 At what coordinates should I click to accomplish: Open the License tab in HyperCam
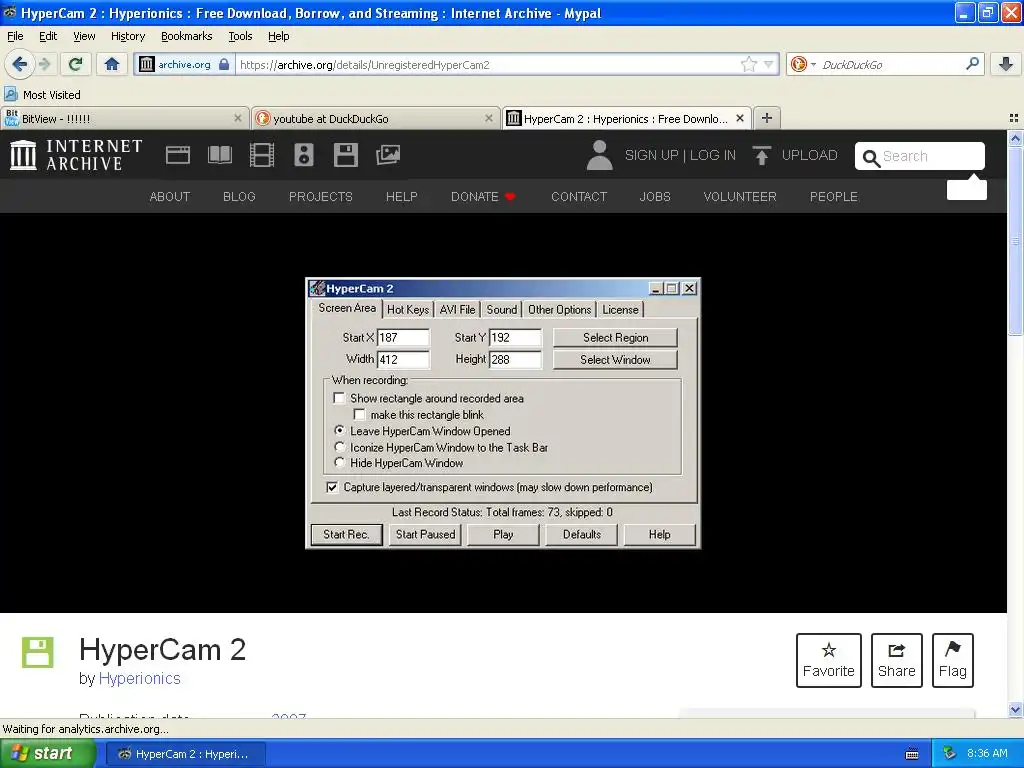click(620, 310)
